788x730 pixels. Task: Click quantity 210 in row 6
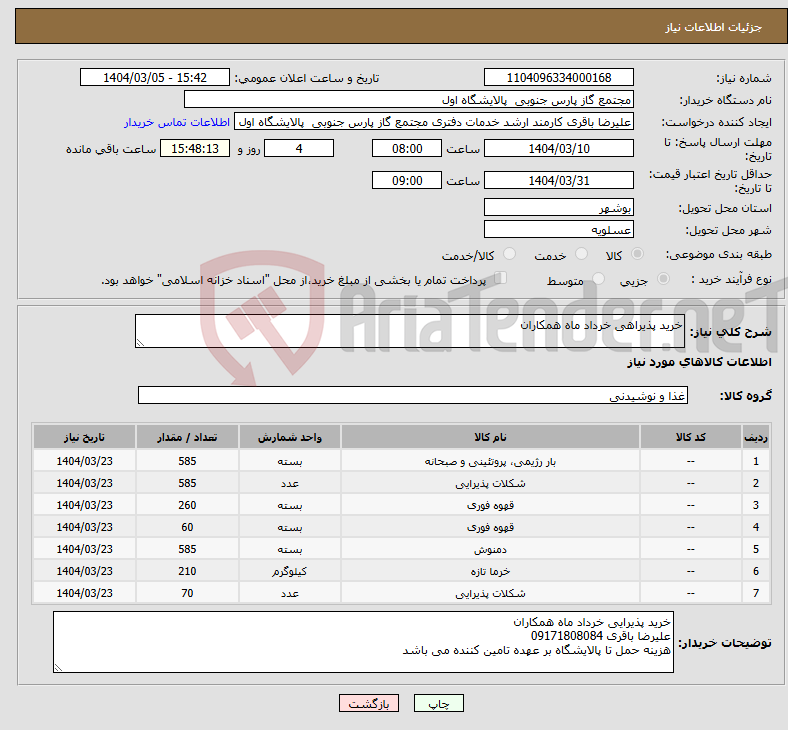(187, 572)
